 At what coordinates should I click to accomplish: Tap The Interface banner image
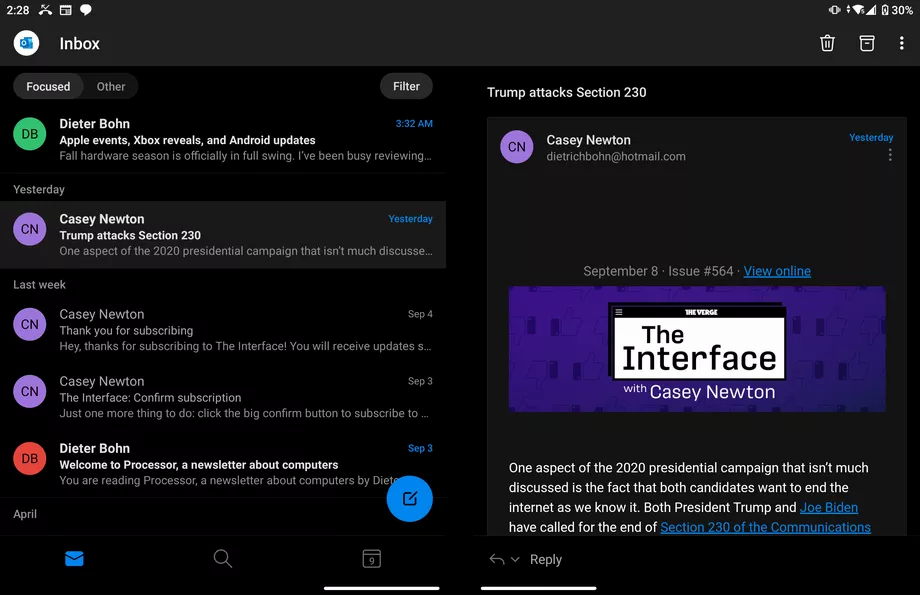point(697,349)
